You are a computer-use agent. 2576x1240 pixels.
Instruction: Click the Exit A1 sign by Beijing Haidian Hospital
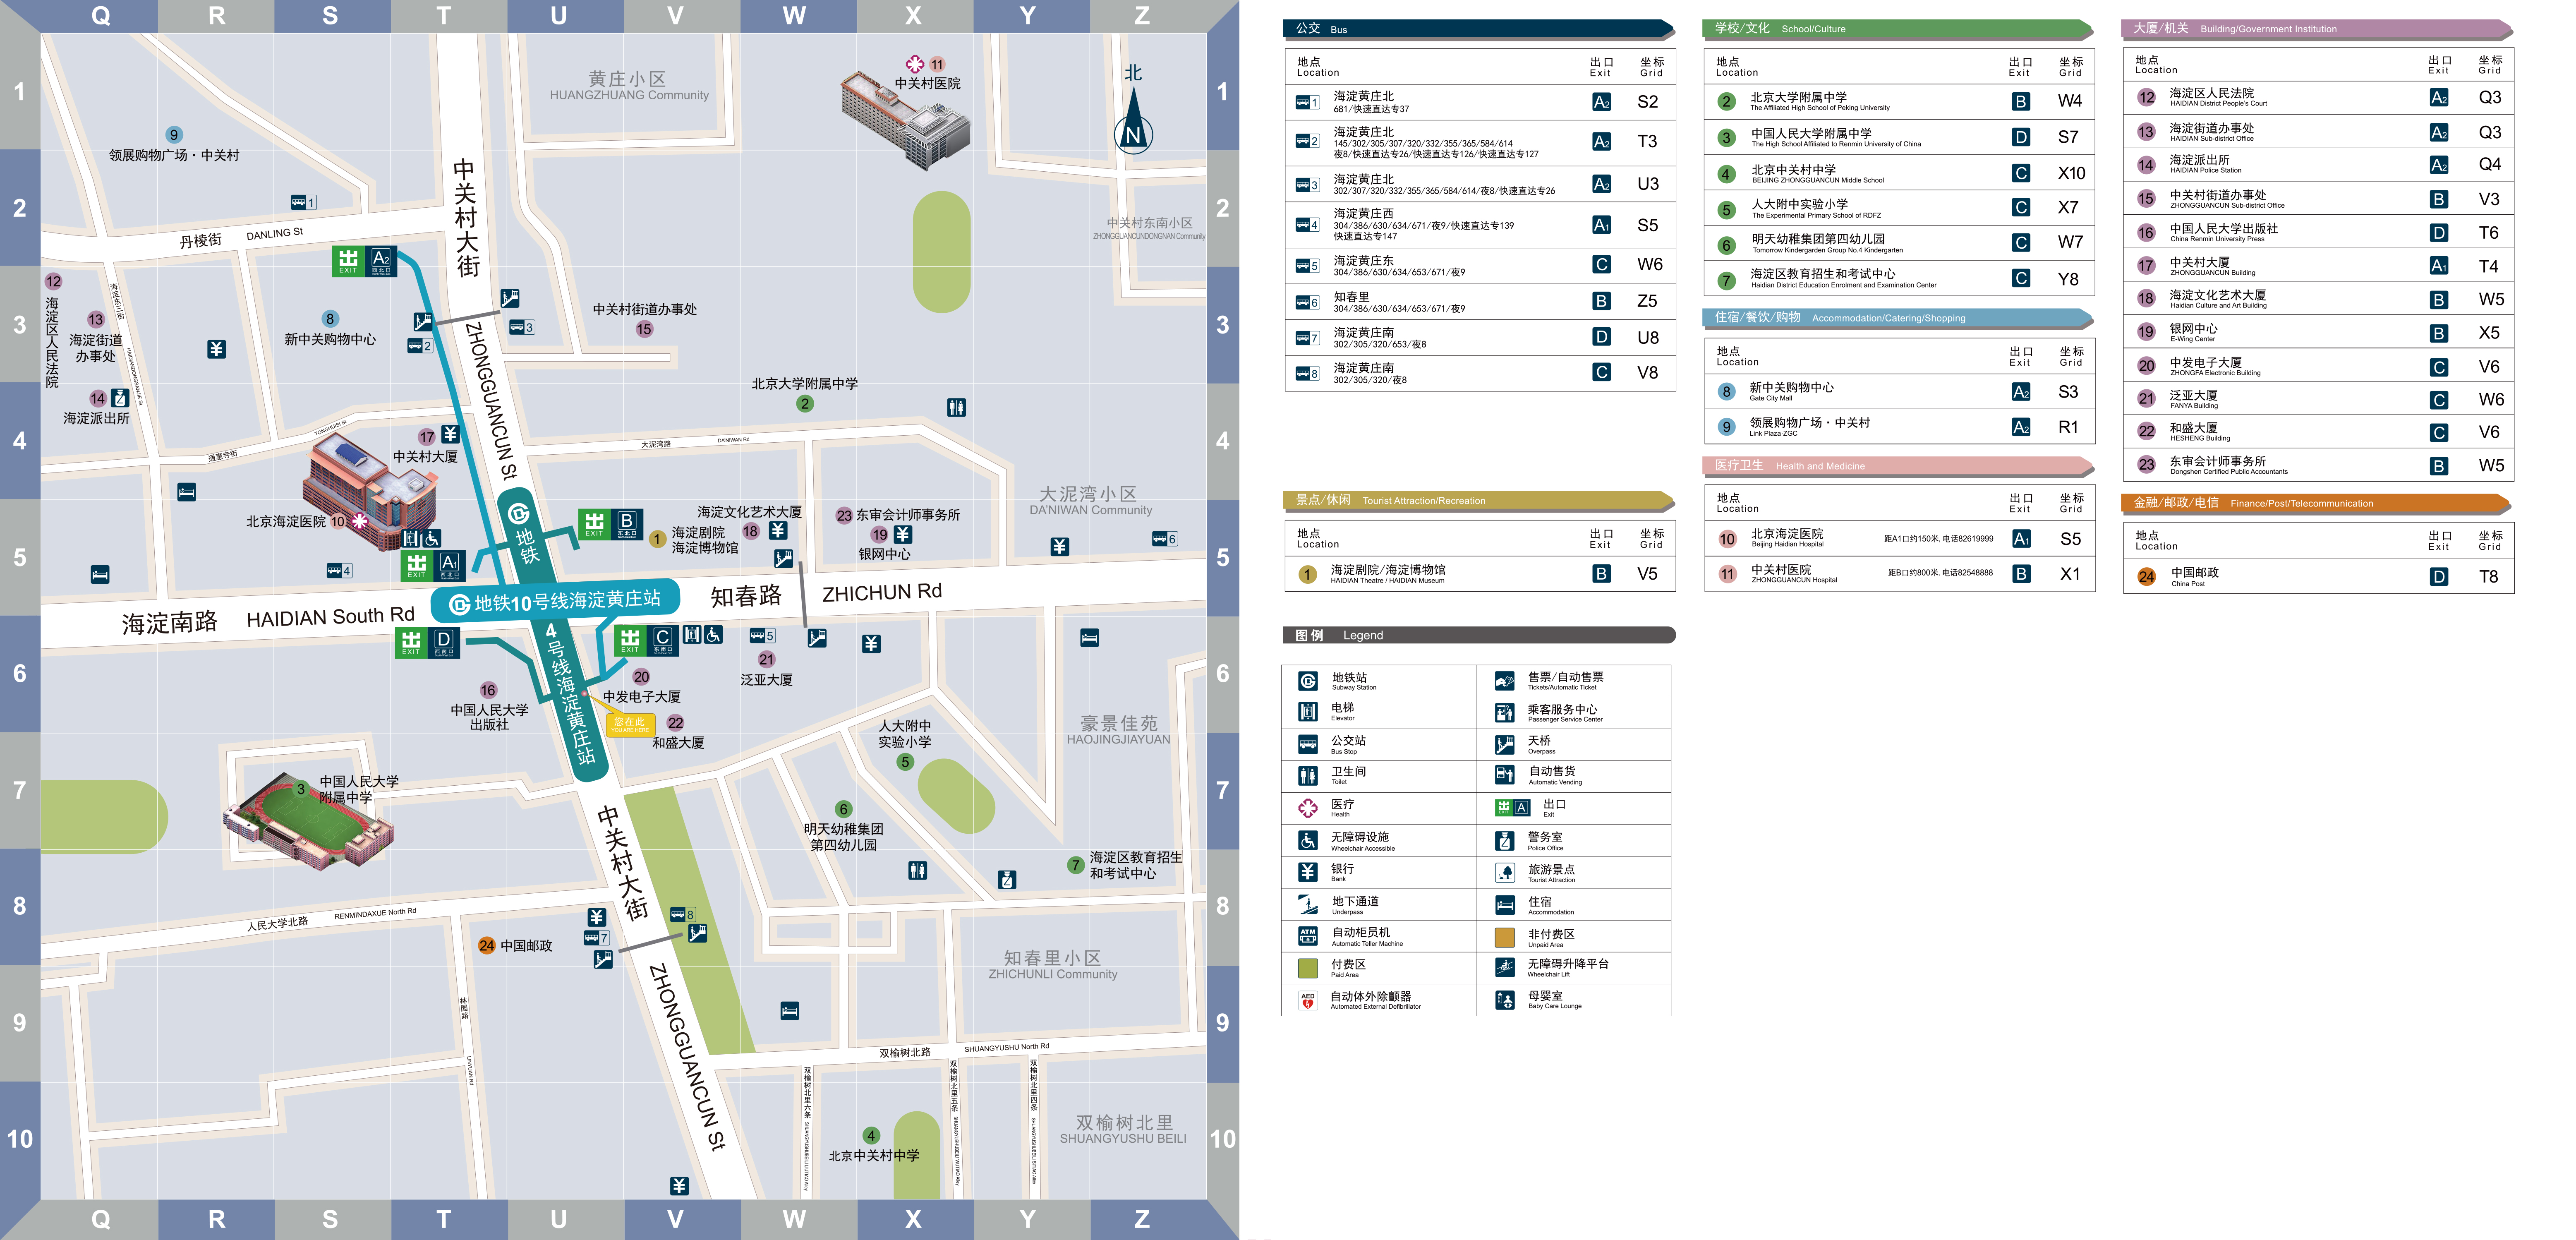pos(433,565)
